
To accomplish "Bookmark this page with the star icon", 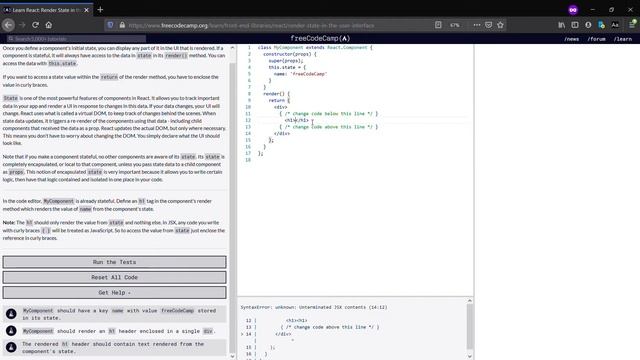I will coord(500,25).
